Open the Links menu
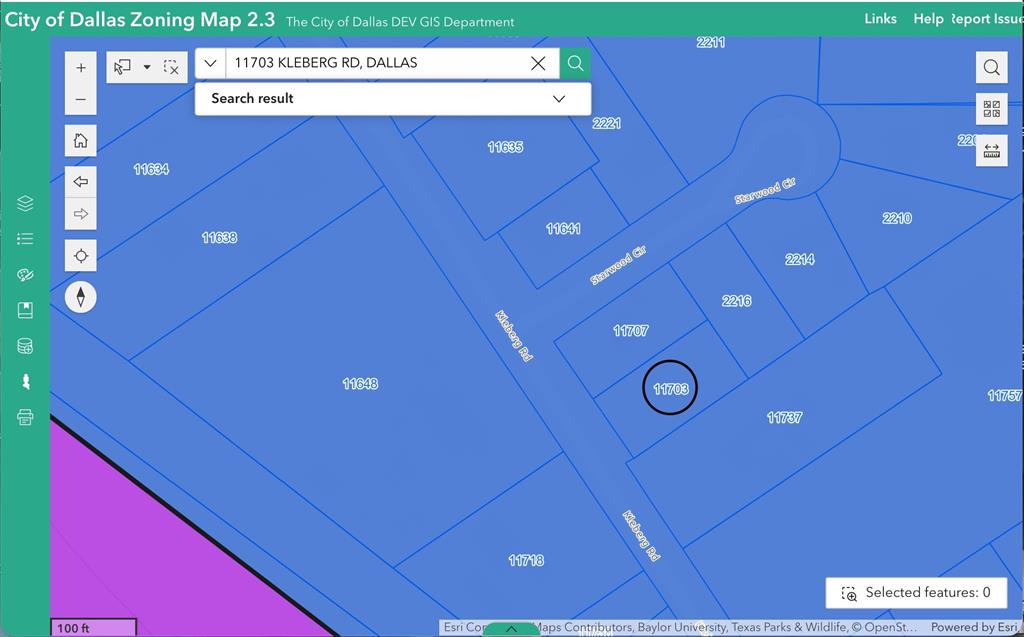Screen dimensions: 1024x637 pos(880,19)
